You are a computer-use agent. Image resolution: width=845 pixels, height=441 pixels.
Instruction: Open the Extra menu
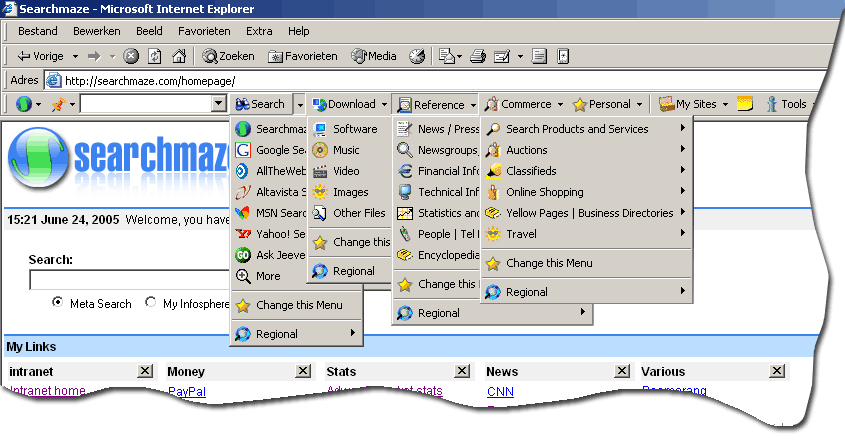pos(259,31)
